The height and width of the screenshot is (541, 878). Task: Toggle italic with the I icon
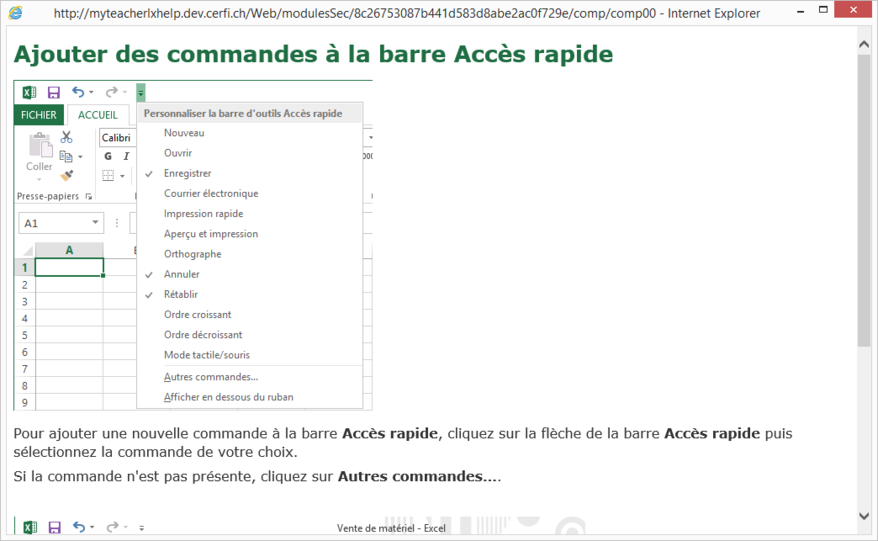click(x=126, y=156)
